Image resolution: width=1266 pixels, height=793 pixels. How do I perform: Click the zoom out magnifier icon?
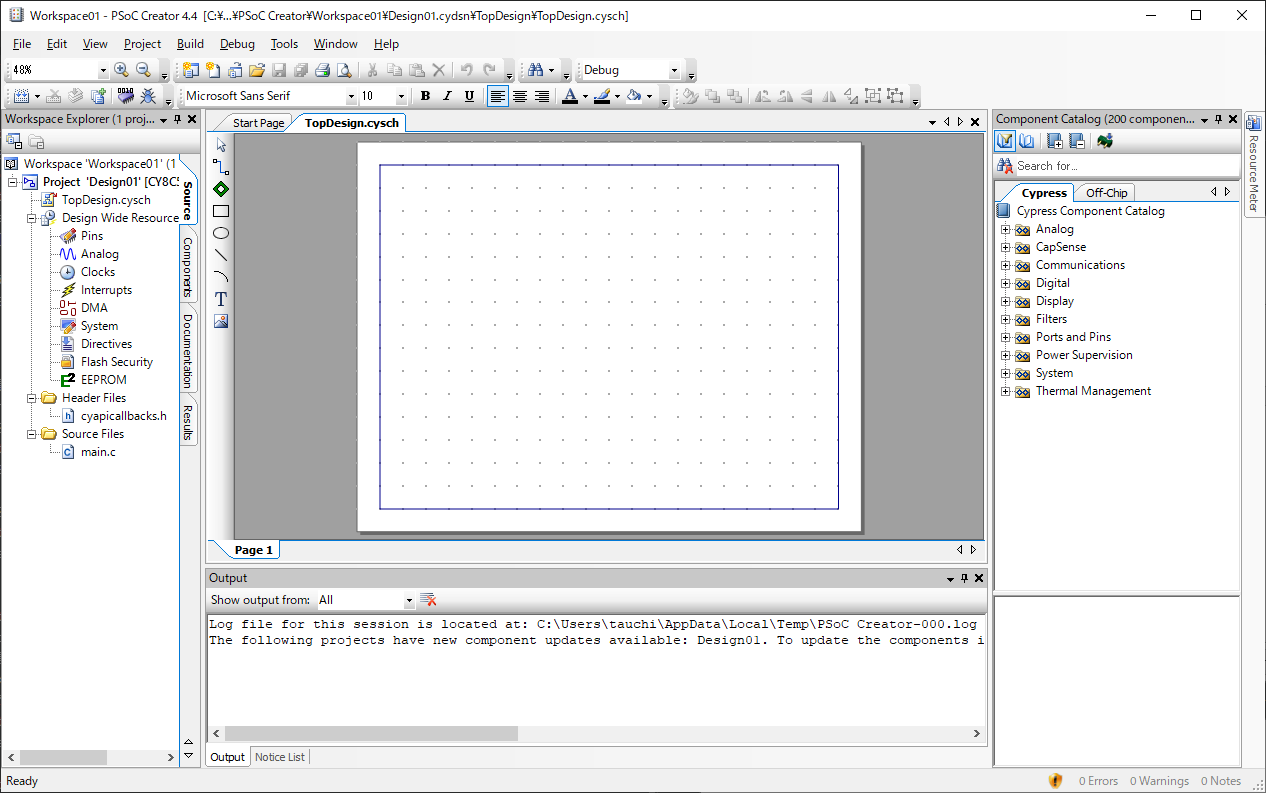pos(143,70)
